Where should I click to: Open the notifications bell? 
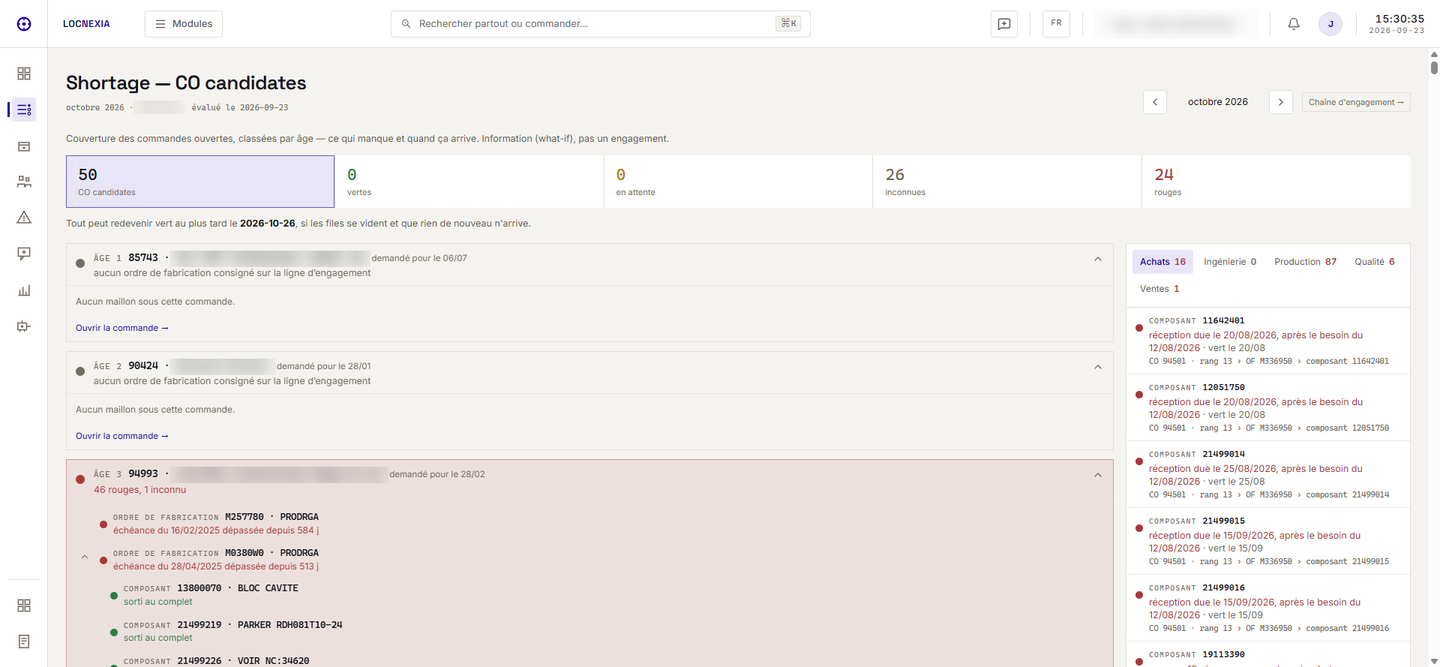[x=1293, y=24]
